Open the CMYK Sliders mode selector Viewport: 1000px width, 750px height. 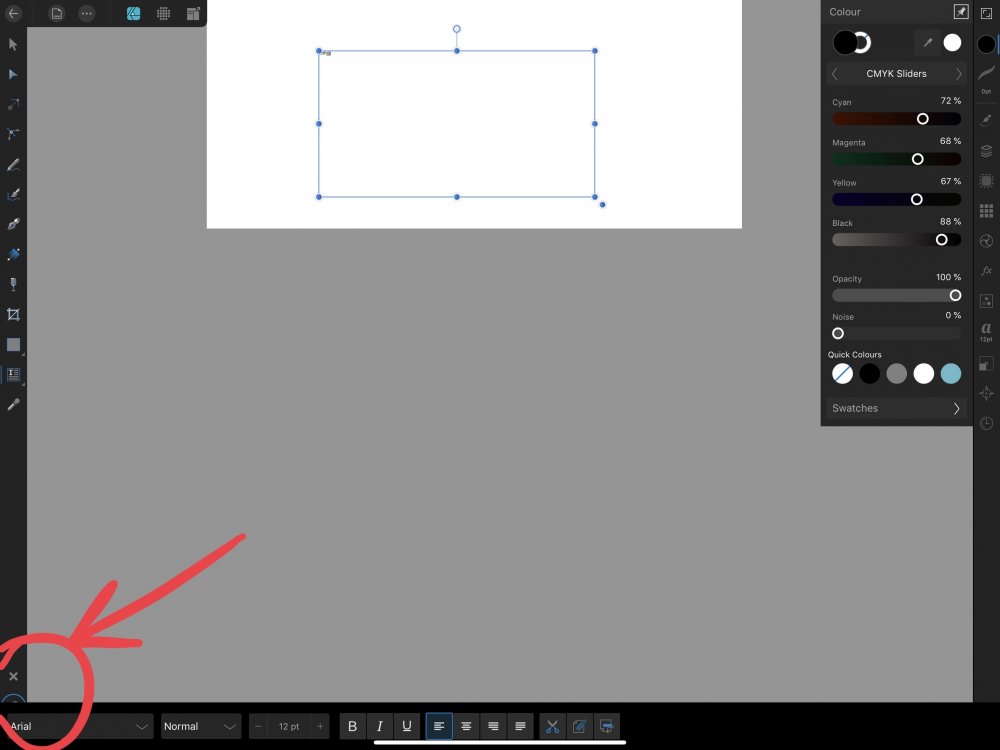tap(896, 74)
